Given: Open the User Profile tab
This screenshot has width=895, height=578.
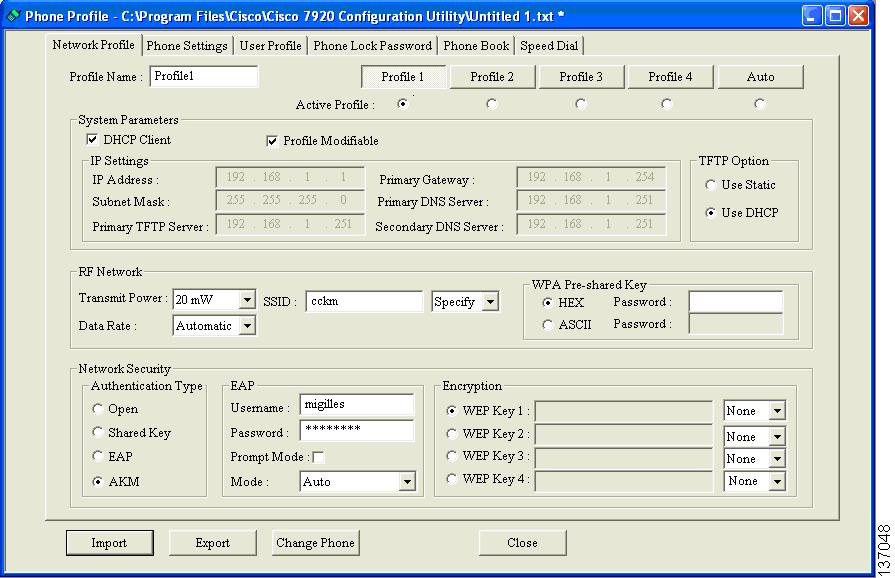Looking at the screenshot, I should coord(271,46).
